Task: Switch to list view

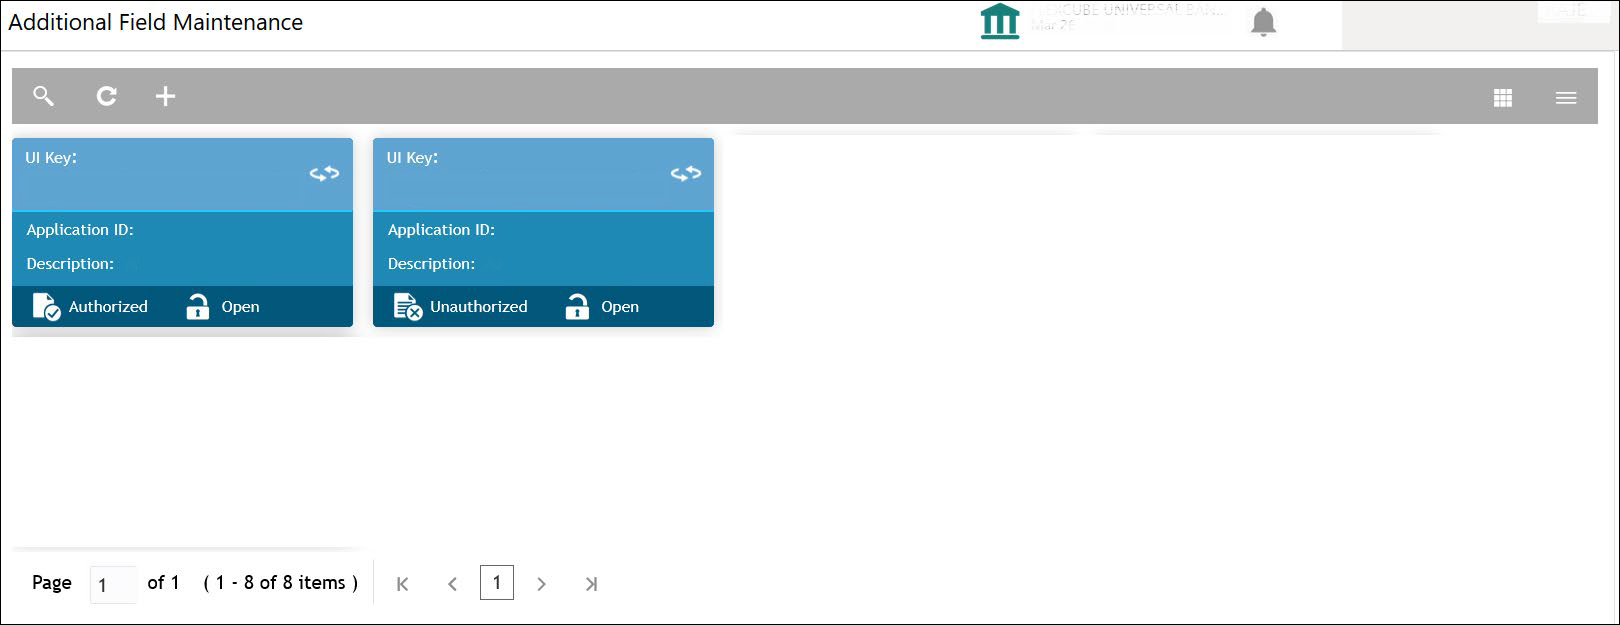Action: (x=1566, y=98)
